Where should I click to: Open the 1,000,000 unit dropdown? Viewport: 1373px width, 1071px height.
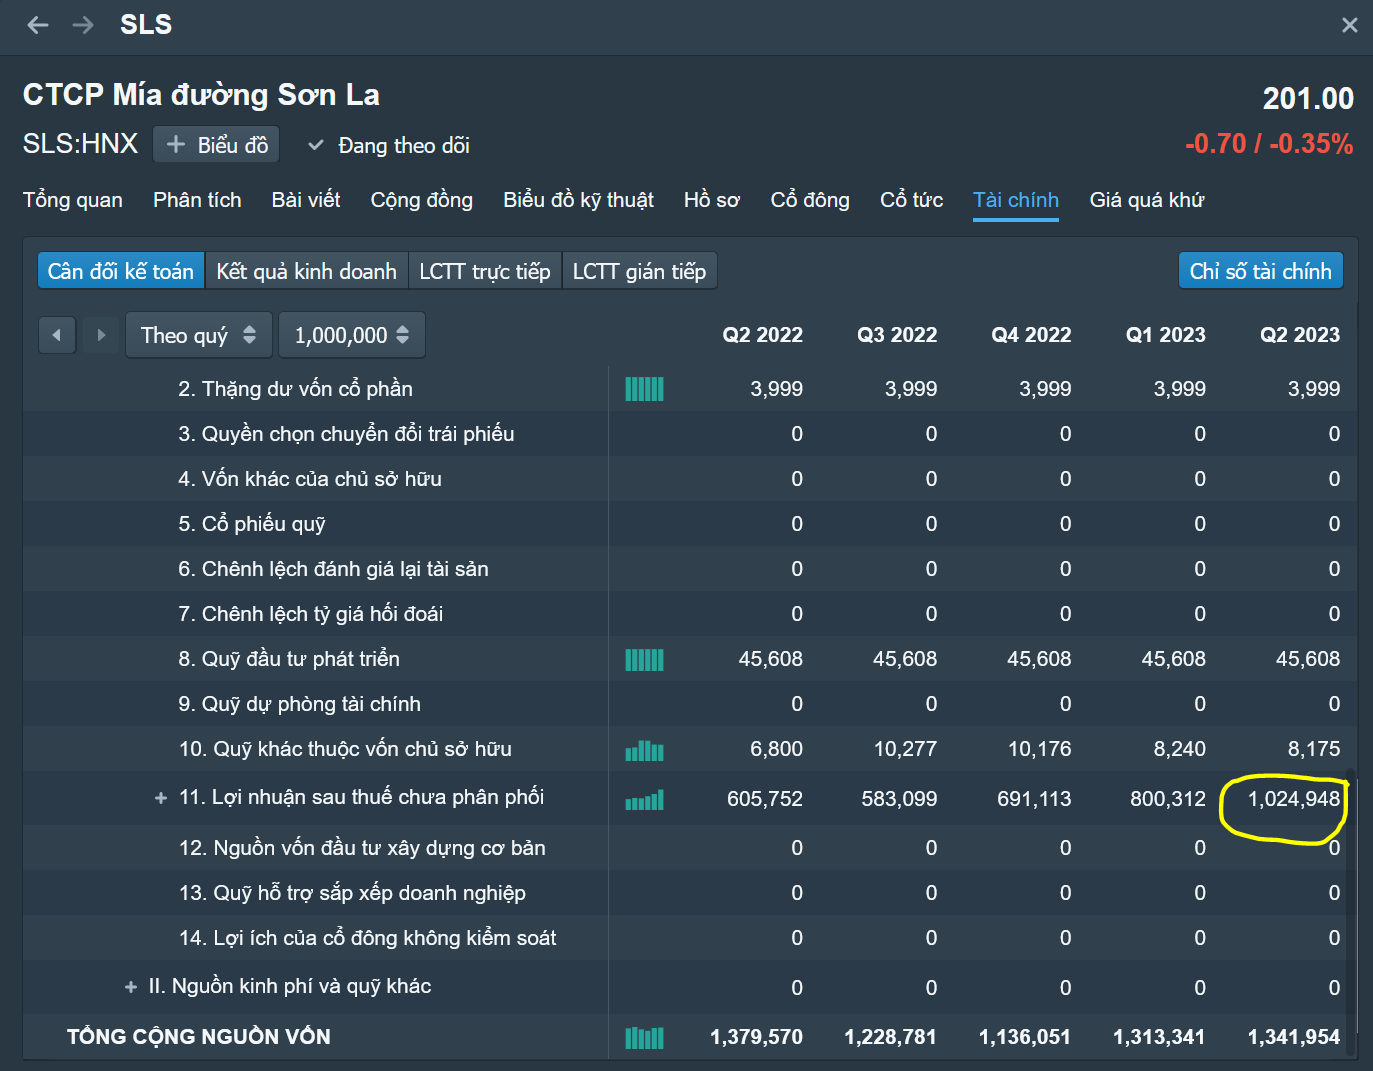point(352,335)
